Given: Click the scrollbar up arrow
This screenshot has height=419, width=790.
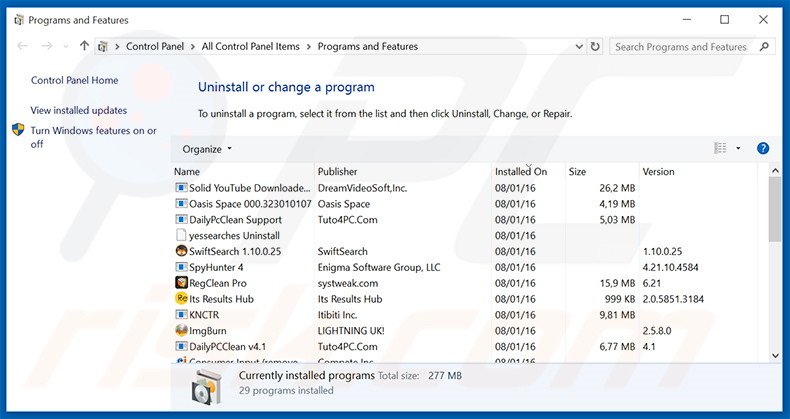Looking at the screenshot, I should pos(775,171).
